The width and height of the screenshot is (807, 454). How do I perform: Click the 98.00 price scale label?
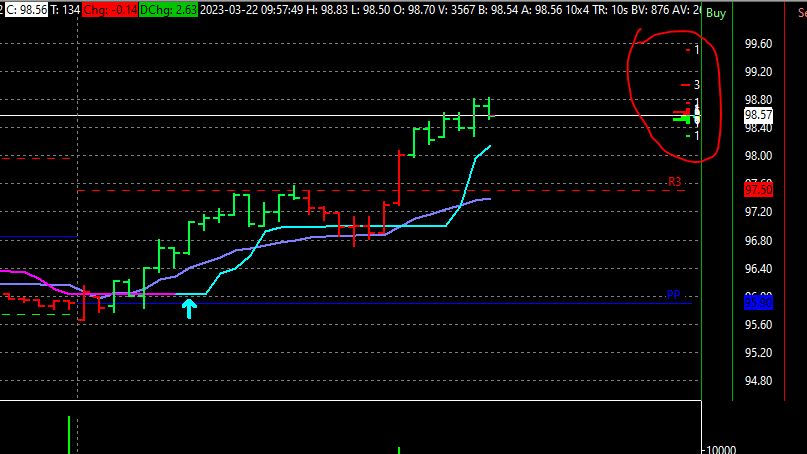pyautogui.click(x=759, y=156)
